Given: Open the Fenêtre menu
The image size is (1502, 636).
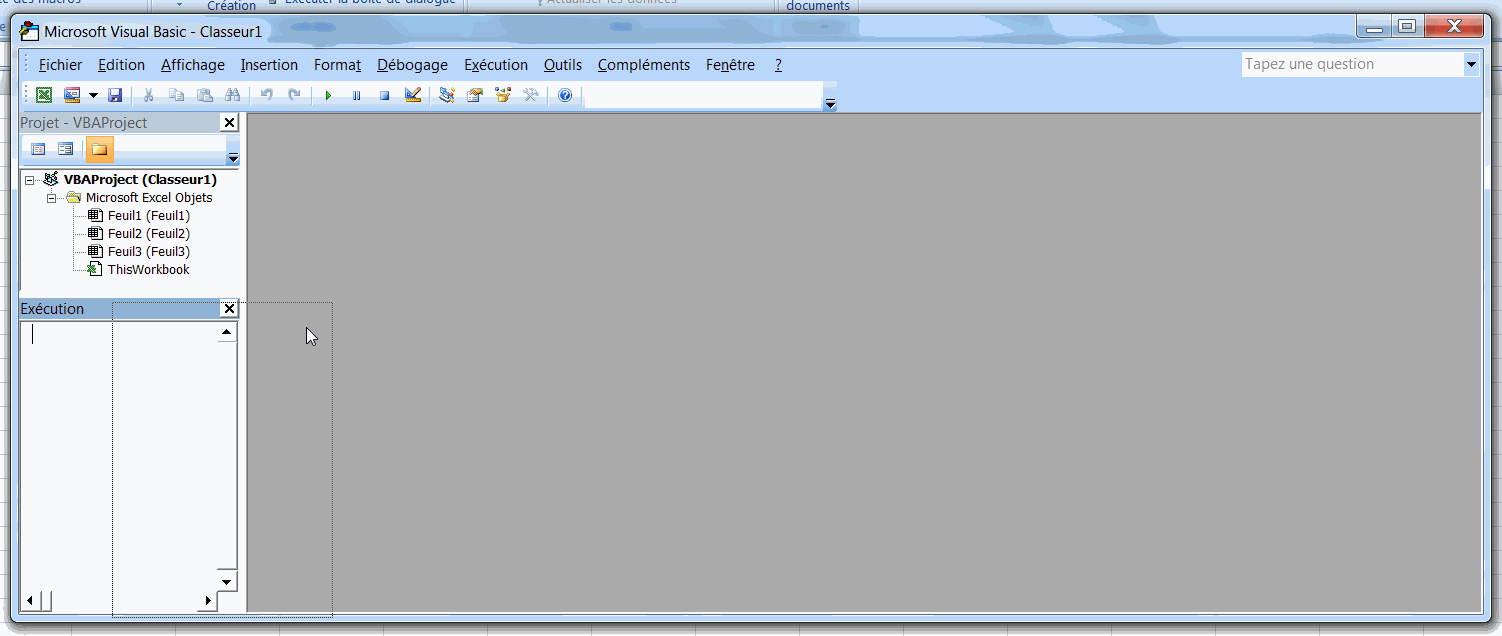Looking at the screenshot, I should click(x=730, y=65).
